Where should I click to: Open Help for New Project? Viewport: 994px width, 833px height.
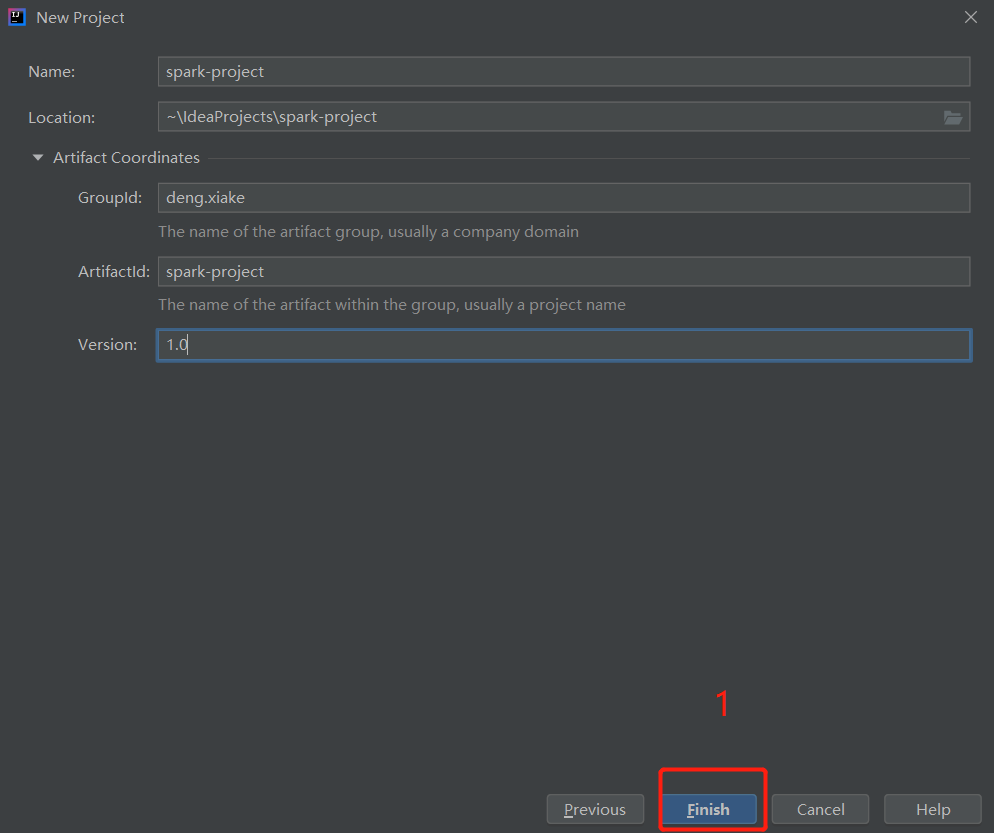[x=933, y=809]
